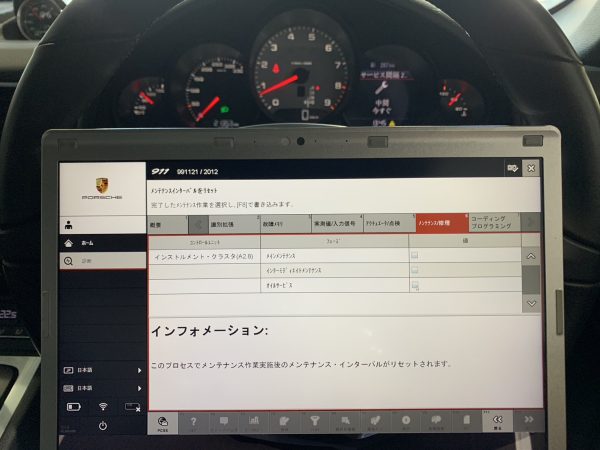Tick the インターミディエイトメンテナンス checkbox

(414, 270)
